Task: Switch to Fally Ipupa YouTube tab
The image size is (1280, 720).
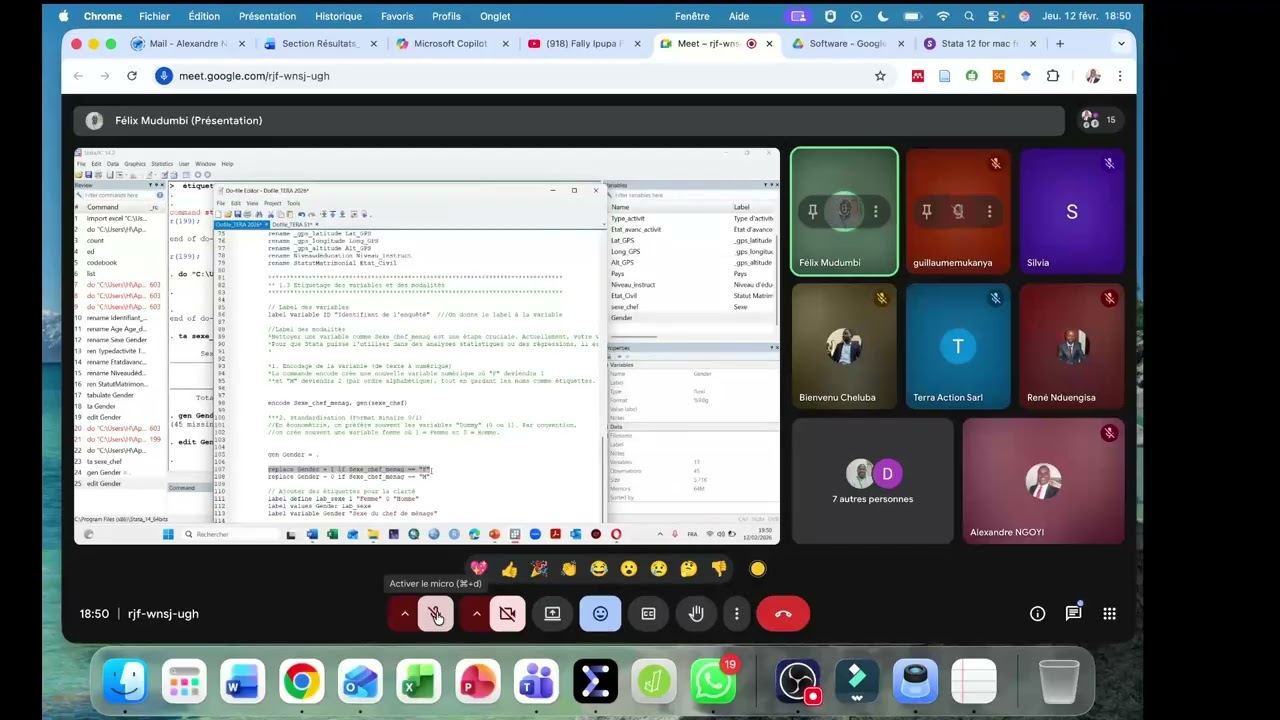Action: pyautogui.click(x=584, y=44)
